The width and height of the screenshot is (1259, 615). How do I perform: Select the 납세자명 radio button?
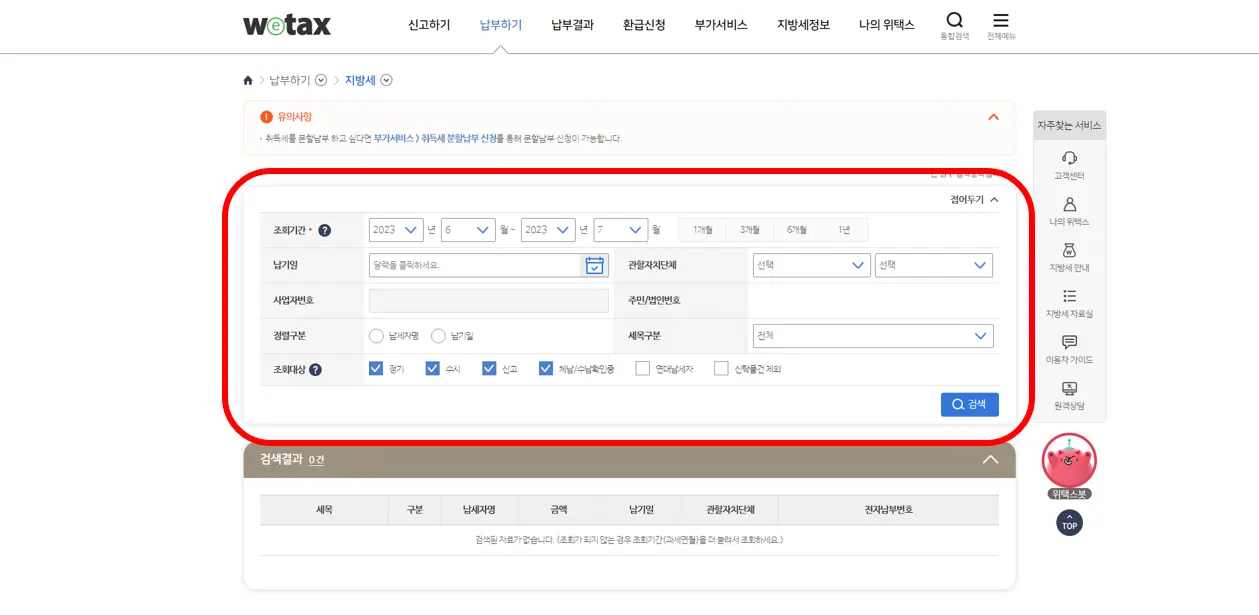tap(376, 336)
